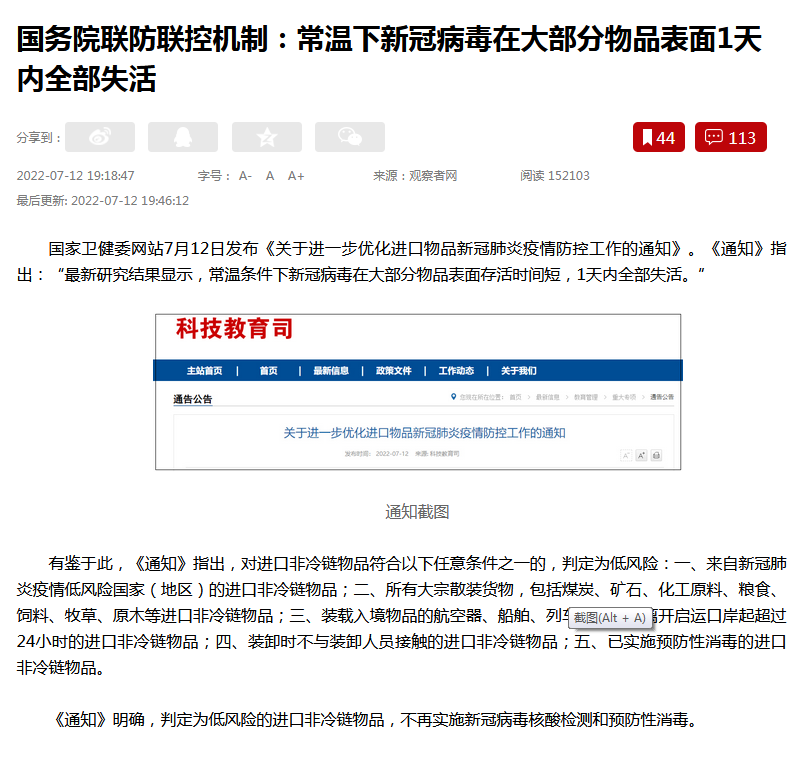Click the 截图(Alt + A) tooltip
812x773 pixels.
[610, 618]
